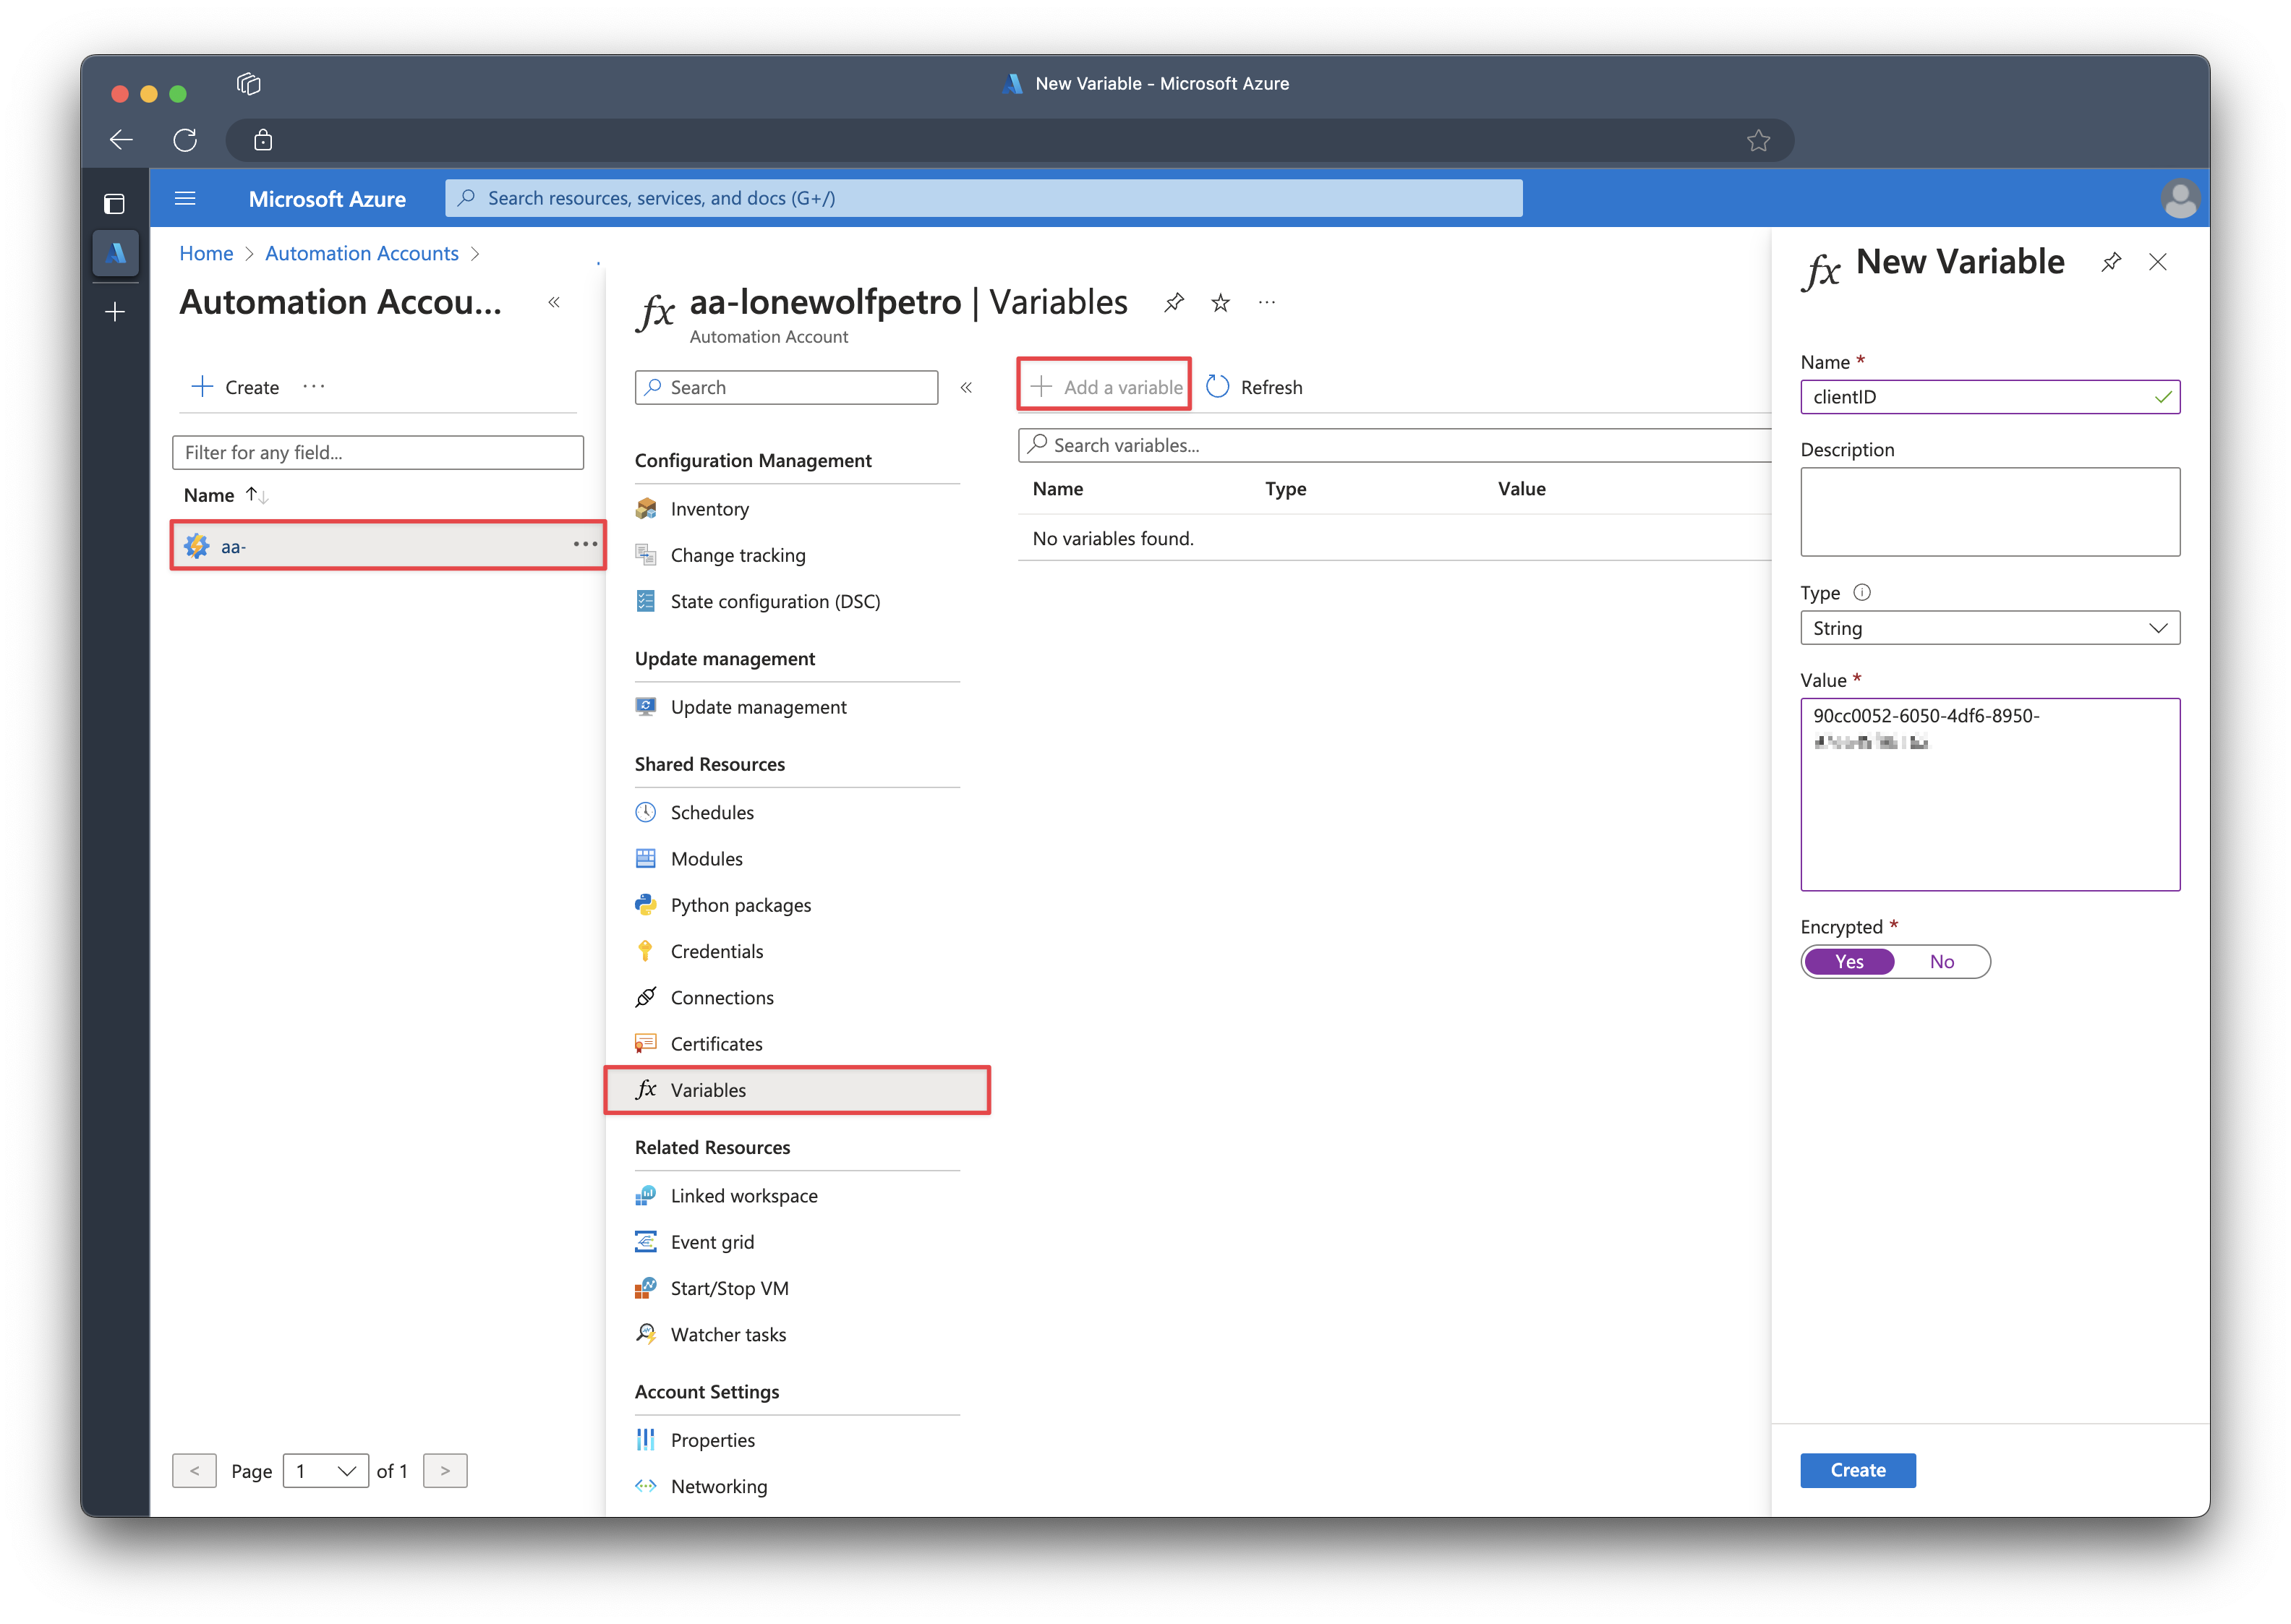Go to the previous page arrow
The width and height of the screenshot is (2291, 1624).
coord(194,1470)
